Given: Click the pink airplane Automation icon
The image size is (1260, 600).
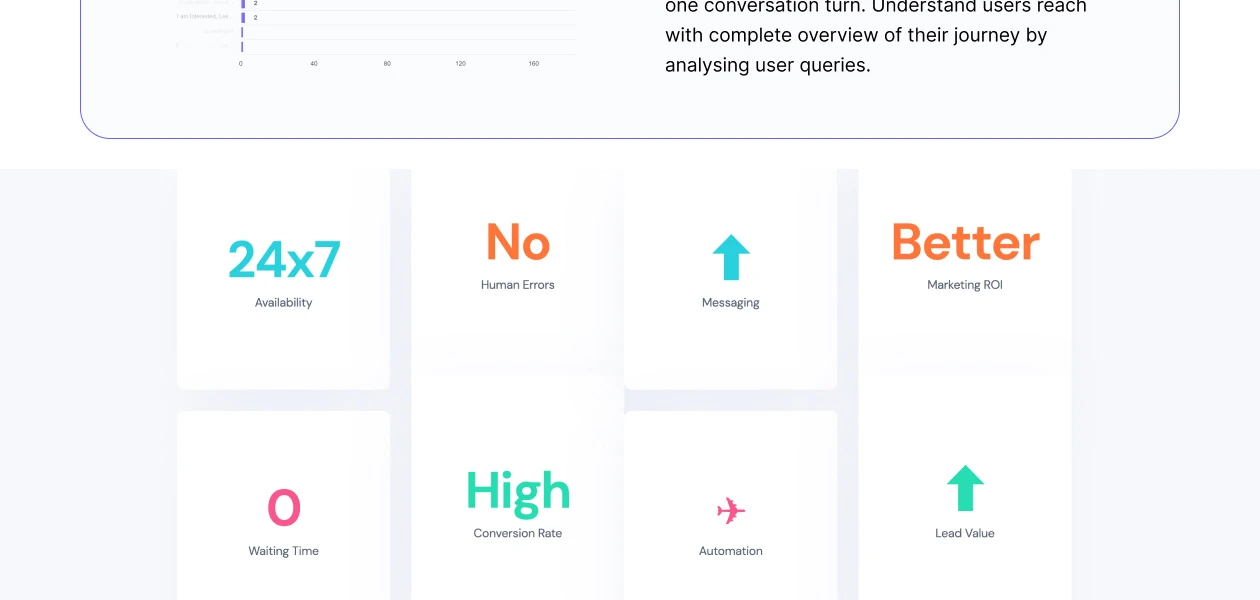Looking at the screenshot, I should (731, 511).
